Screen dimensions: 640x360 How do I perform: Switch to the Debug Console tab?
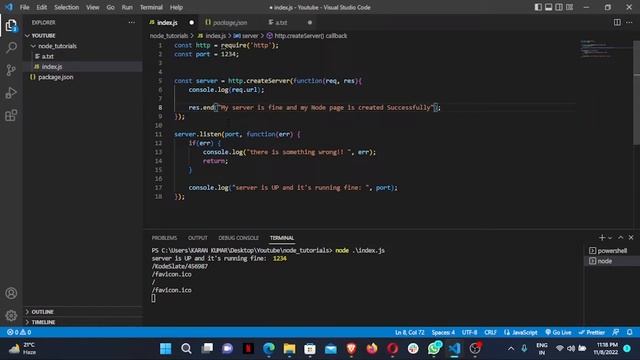238,238
